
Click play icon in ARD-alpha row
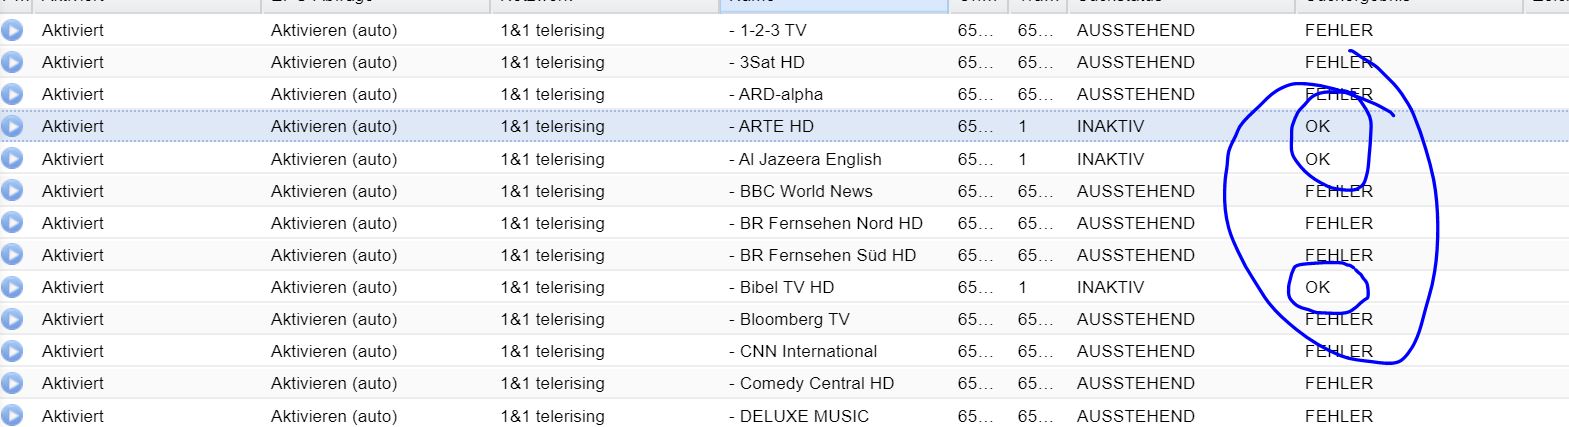pos(12,94)
